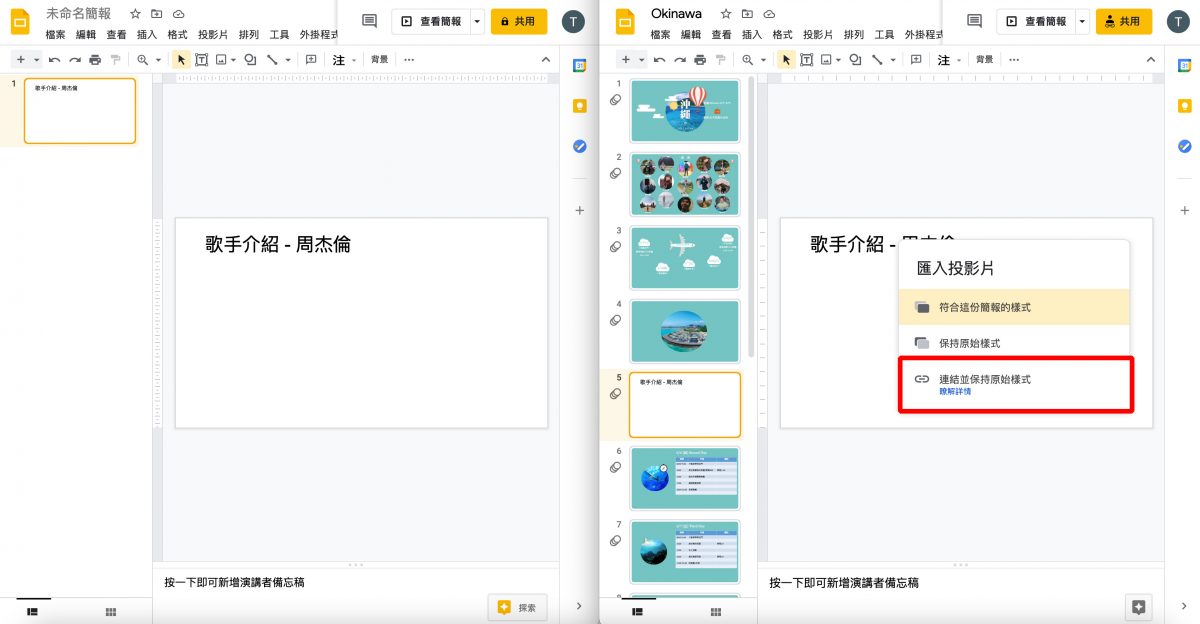
Task: Undo the last action in the 未命名簡報 window
Action: [x=55, y=60]
